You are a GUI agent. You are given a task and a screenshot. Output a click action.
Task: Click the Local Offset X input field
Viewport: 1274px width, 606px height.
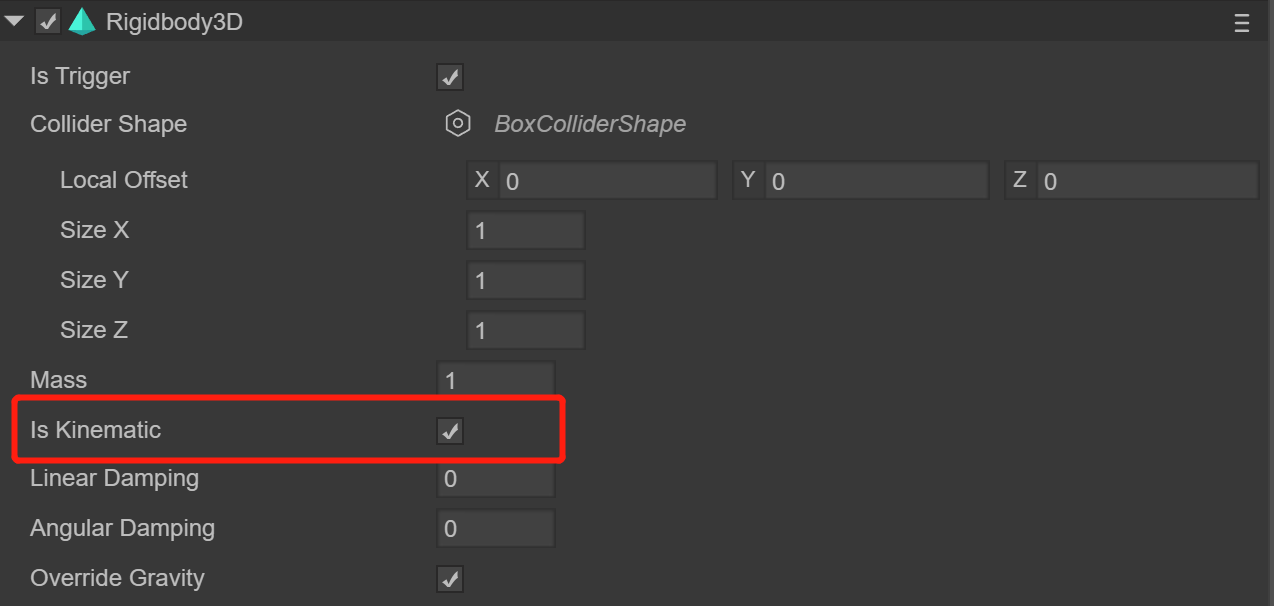coord(607,181)
